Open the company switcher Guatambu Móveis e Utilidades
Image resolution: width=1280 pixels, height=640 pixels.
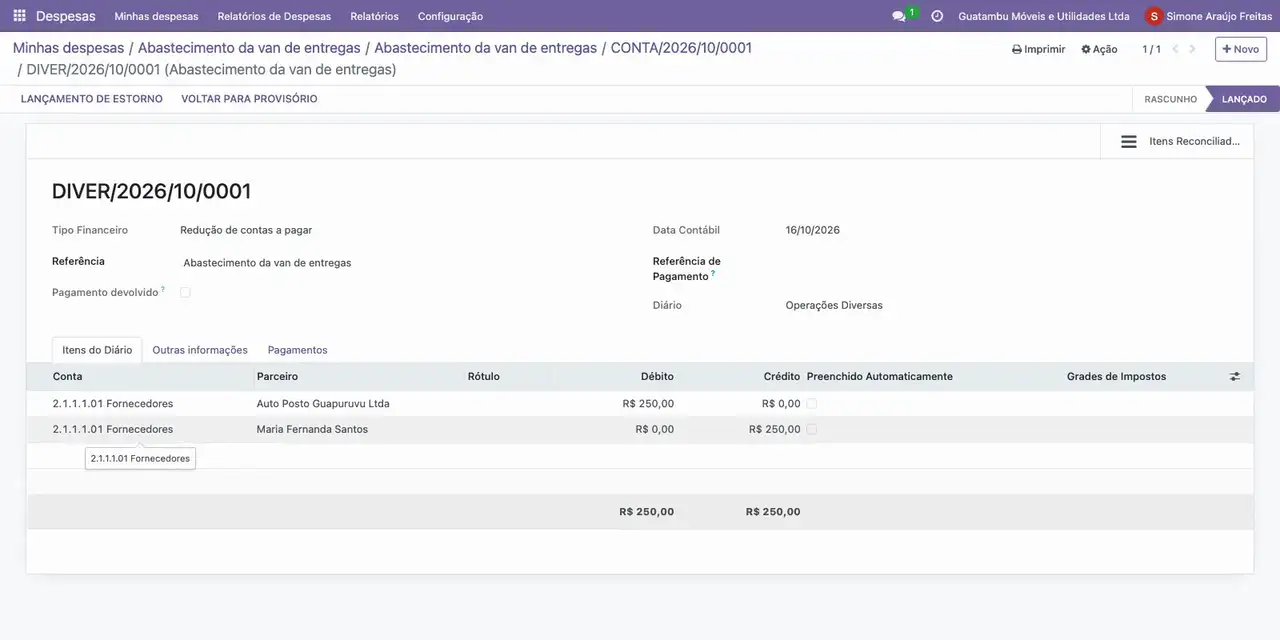point(1044,16)
